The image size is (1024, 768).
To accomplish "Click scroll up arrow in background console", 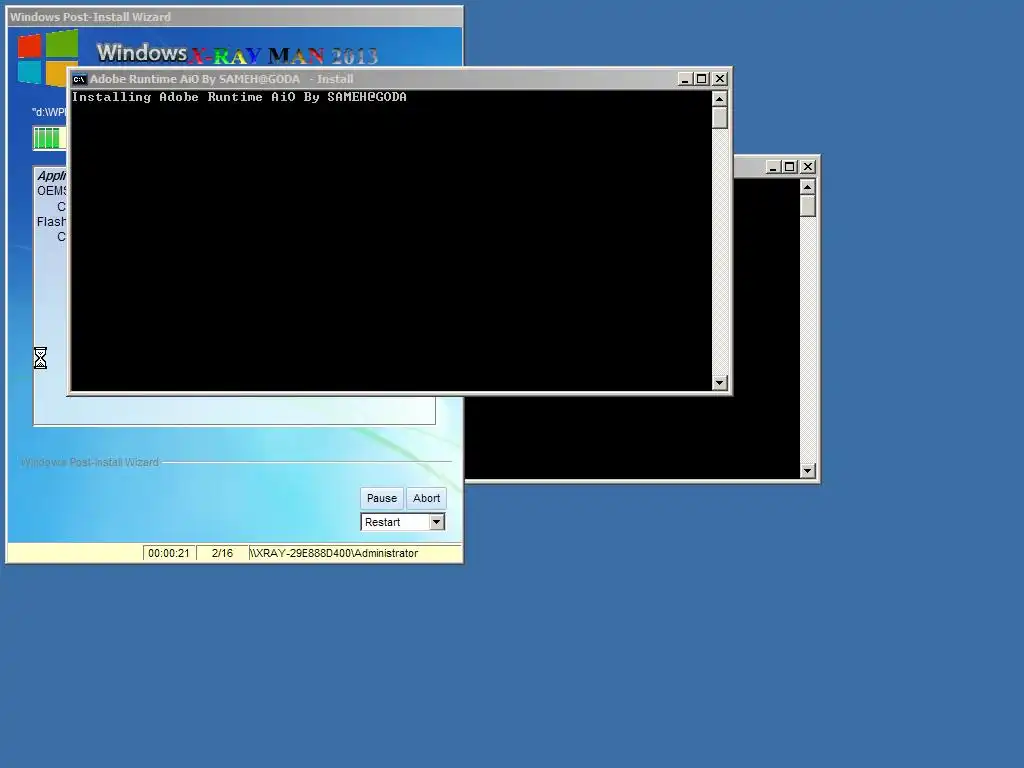I will [808, 187].
